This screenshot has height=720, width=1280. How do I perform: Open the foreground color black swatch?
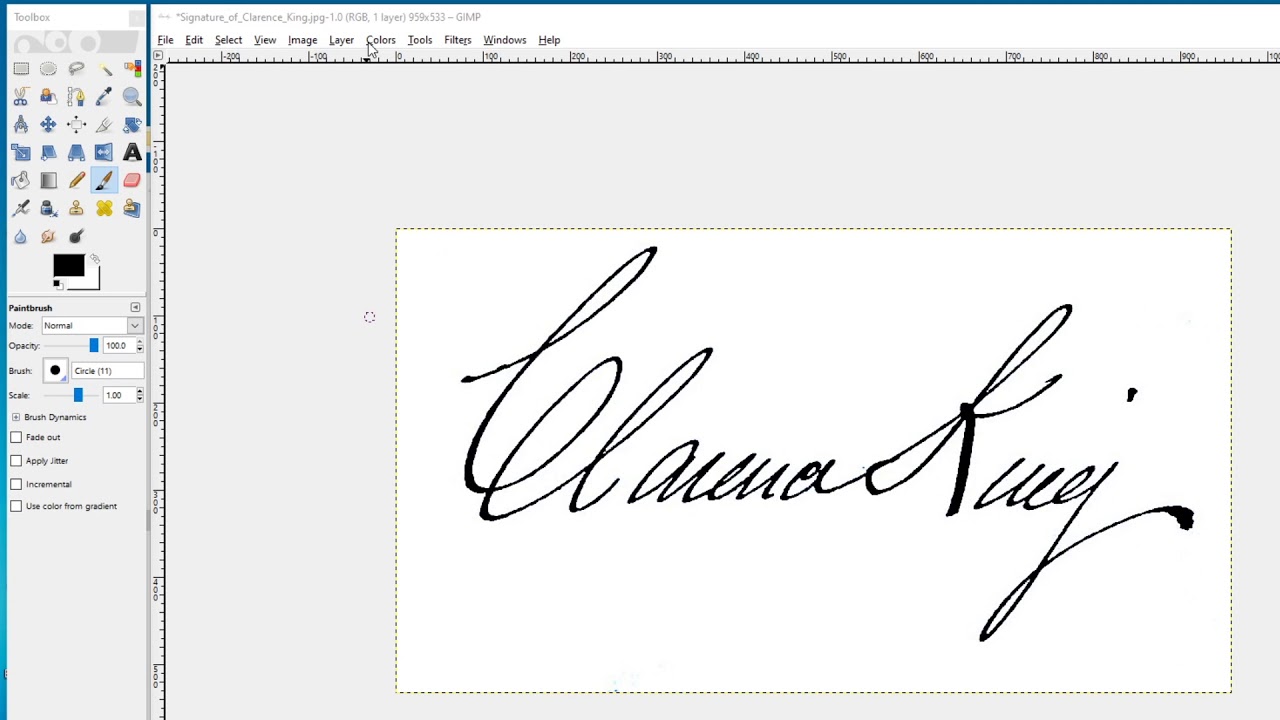pos(67,265)
